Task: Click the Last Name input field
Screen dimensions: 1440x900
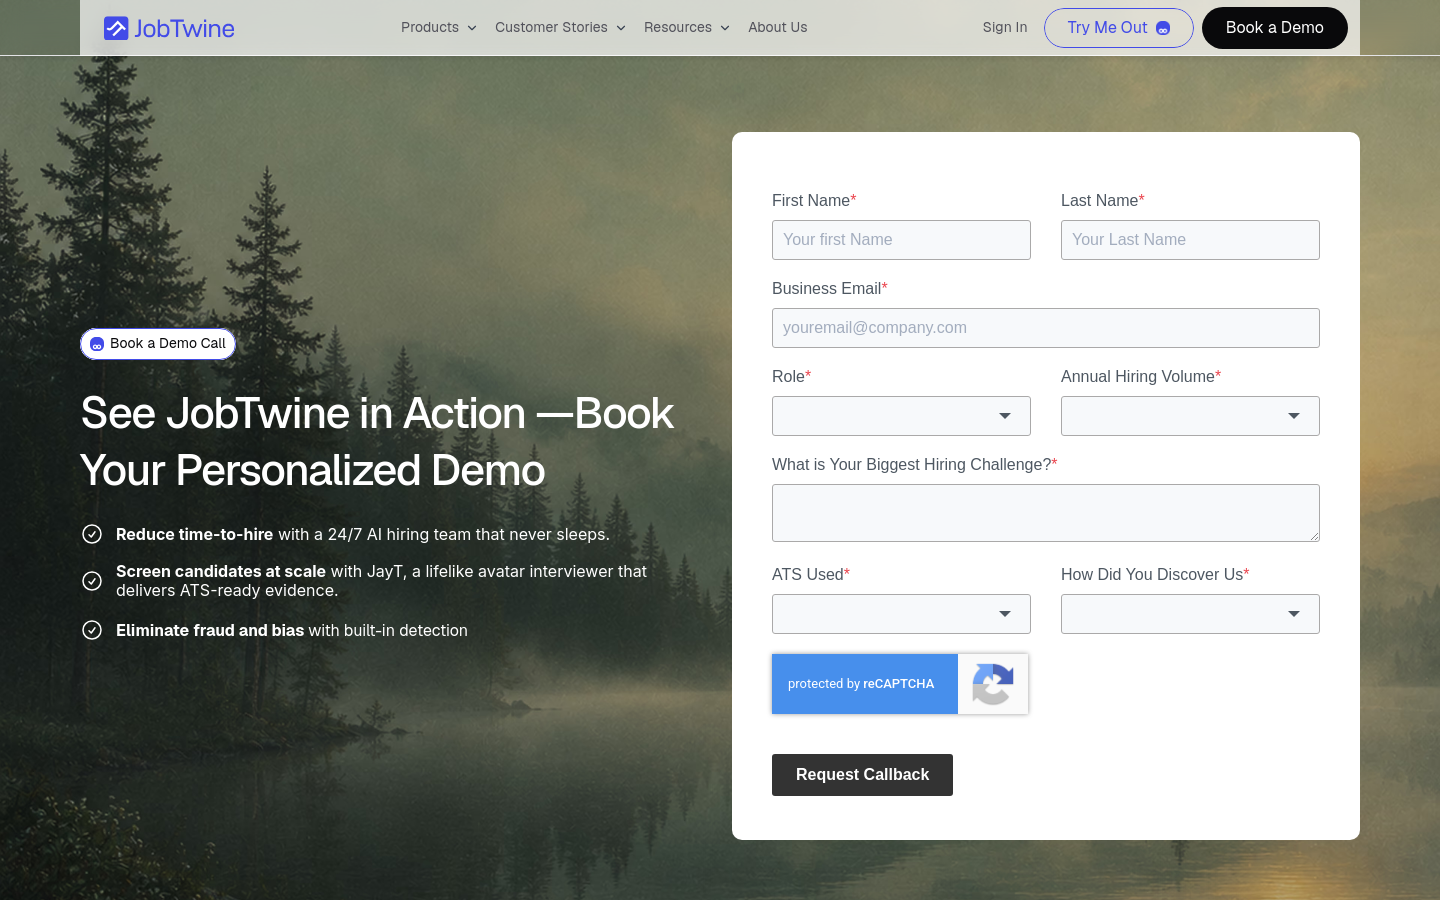Action: [1190, 240]
